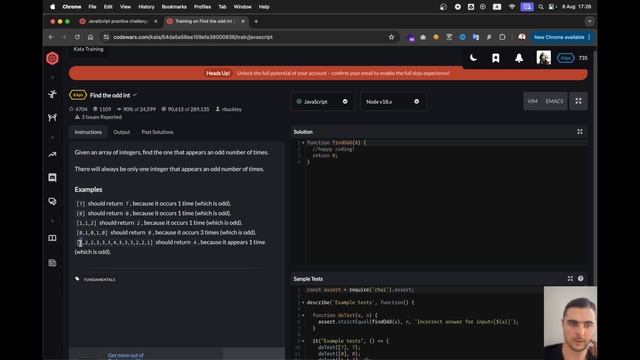Switch to JavaScript practice challenges tab
Viewport: 640px width, 360px height.
pyautogui.click(x=118, y=21)
